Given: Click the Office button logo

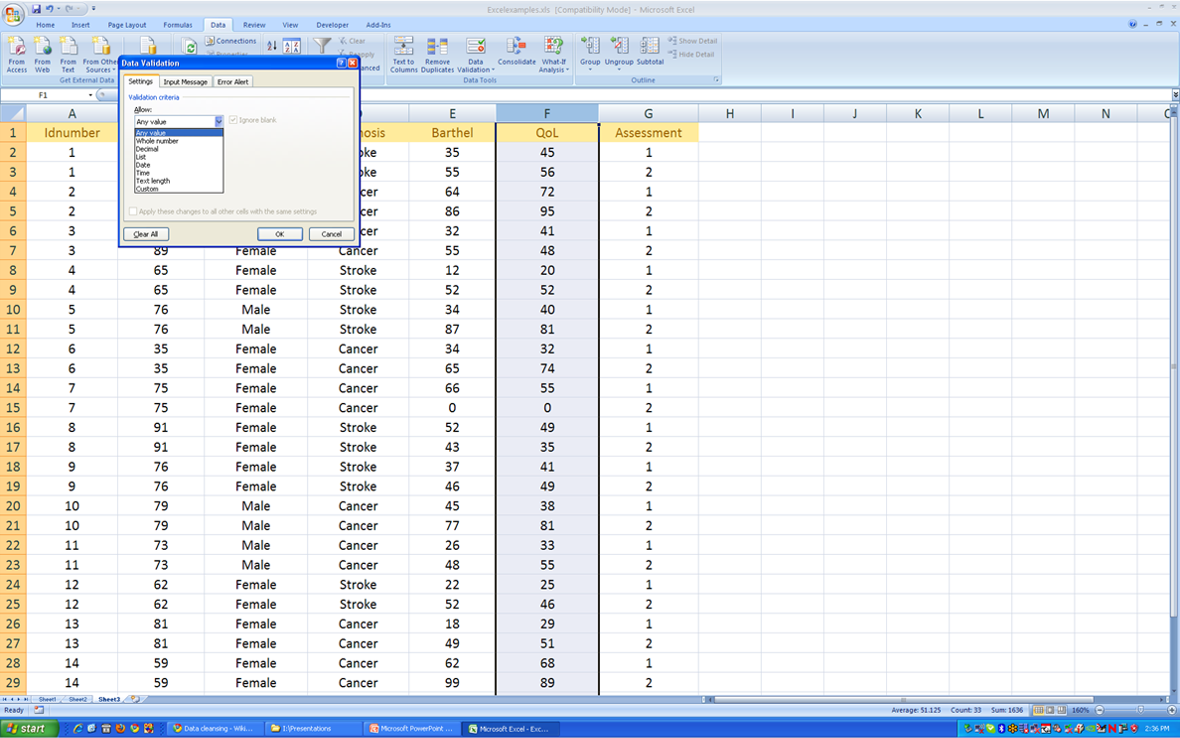Looking at the screenshot, I should 13,14.
